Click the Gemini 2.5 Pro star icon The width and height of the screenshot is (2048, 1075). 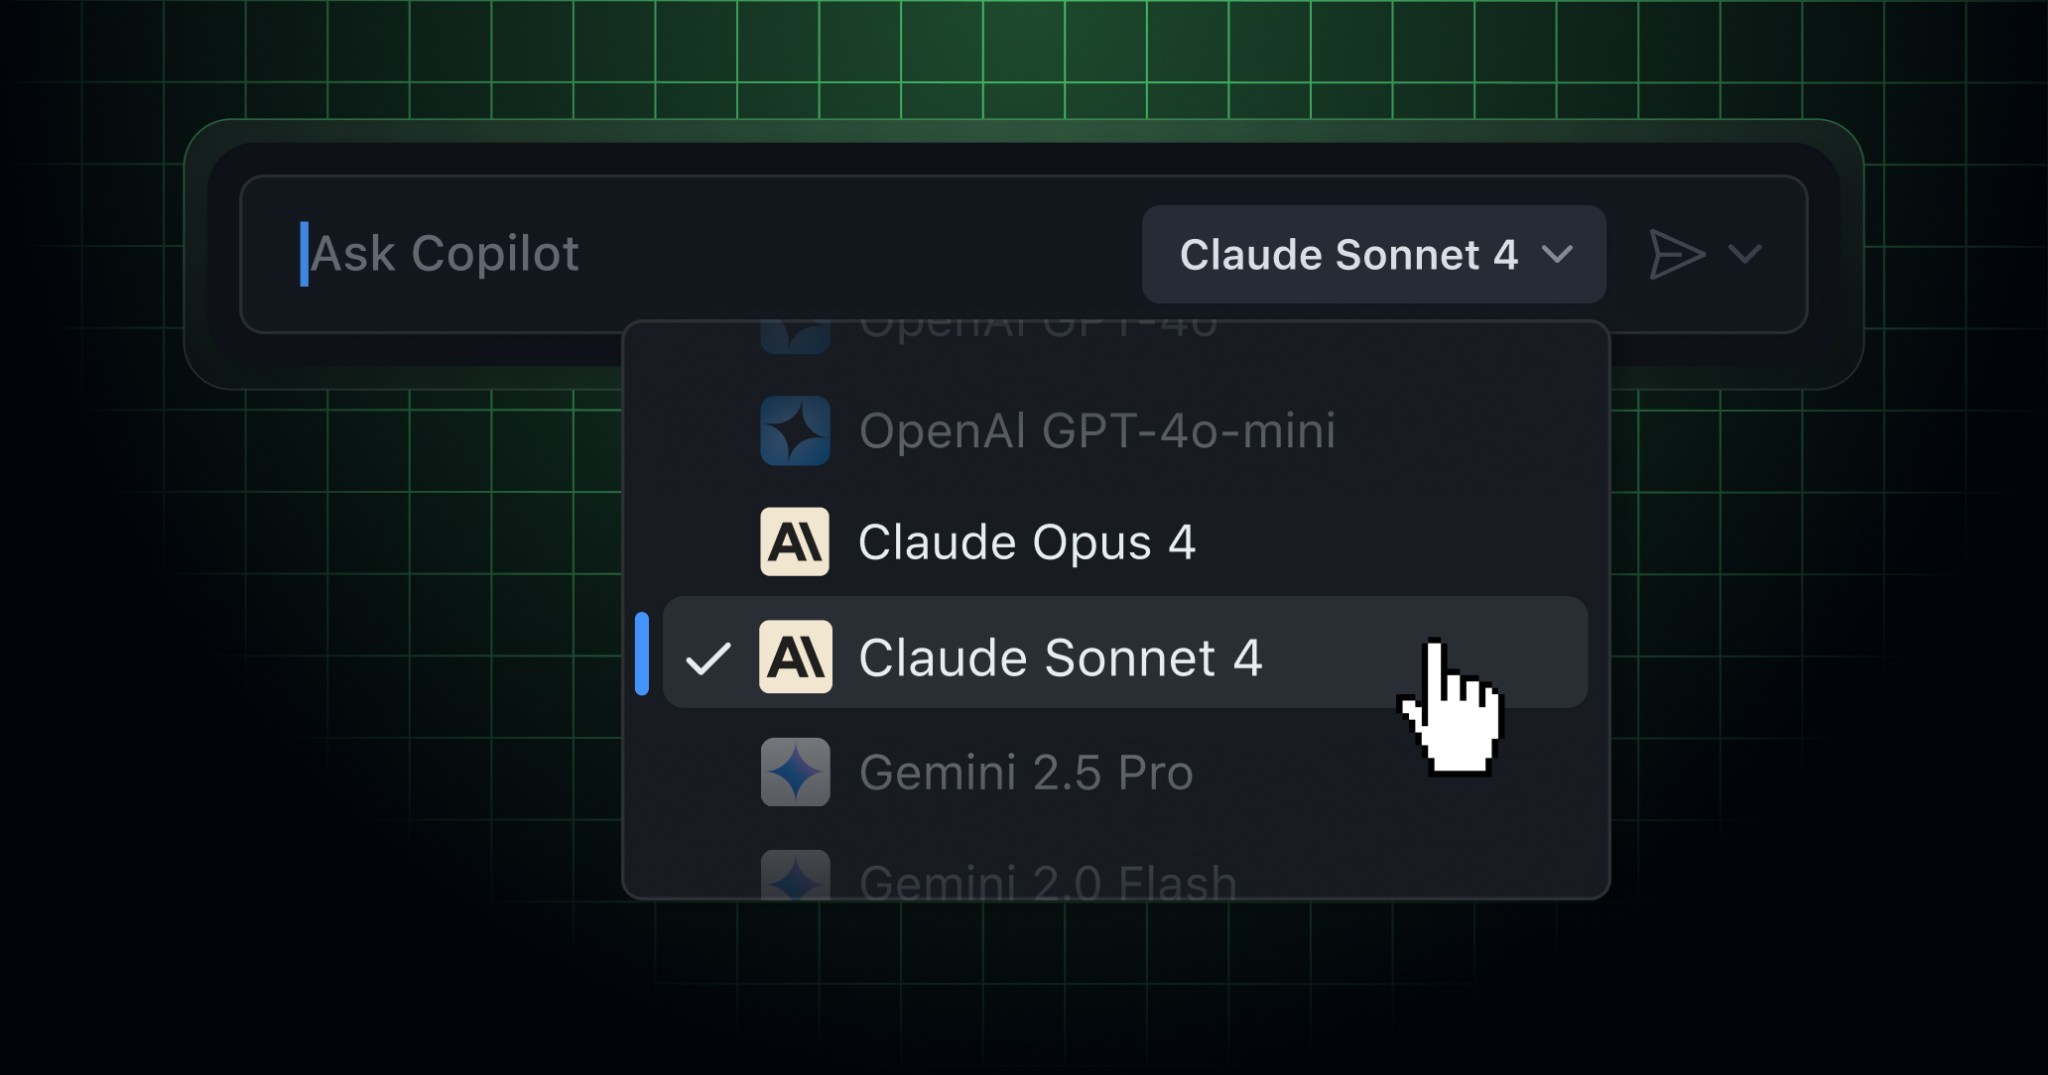795,772
